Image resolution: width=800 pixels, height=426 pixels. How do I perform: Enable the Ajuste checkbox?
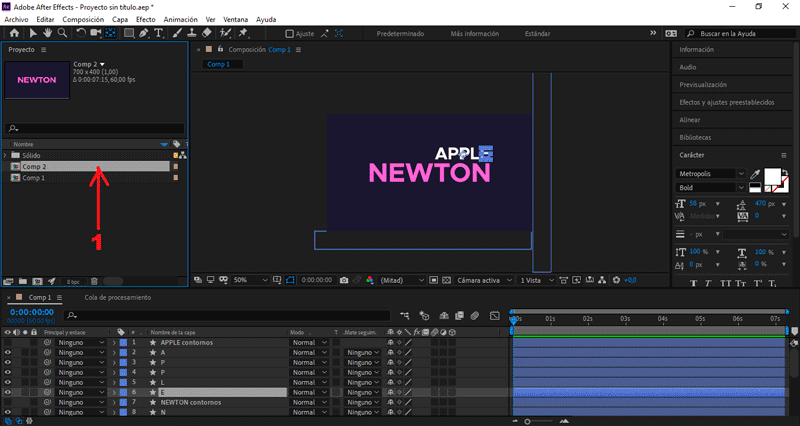pos(287,34)
